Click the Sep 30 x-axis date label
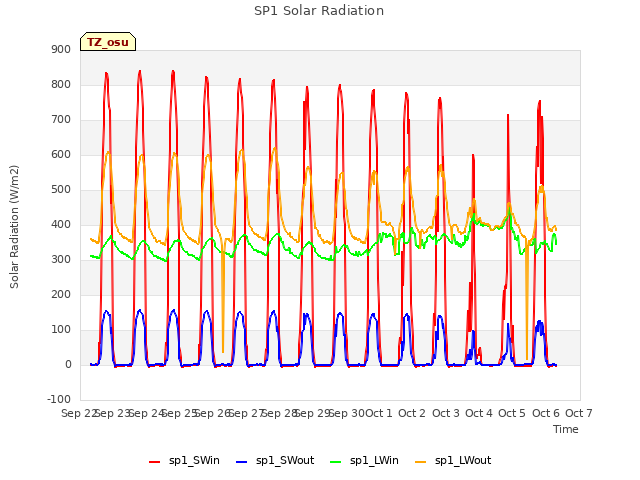 (347, 413)
